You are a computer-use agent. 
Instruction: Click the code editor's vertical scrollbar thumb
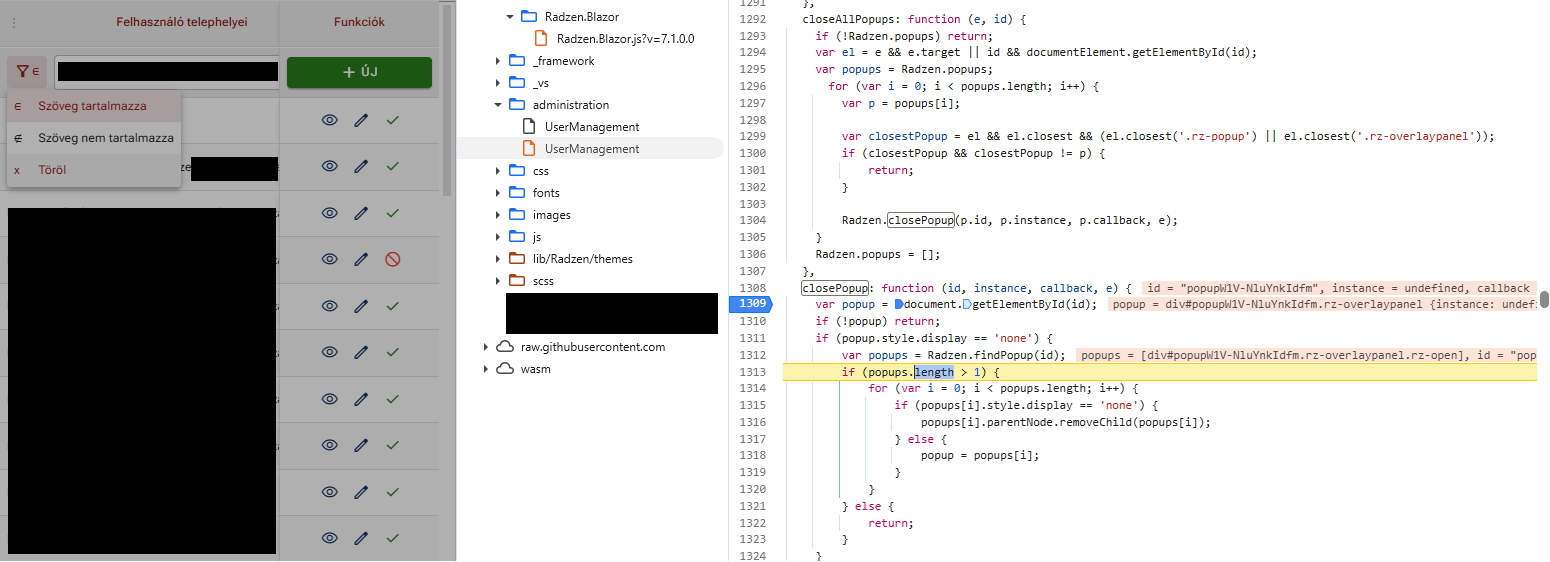click(1543, 299)
